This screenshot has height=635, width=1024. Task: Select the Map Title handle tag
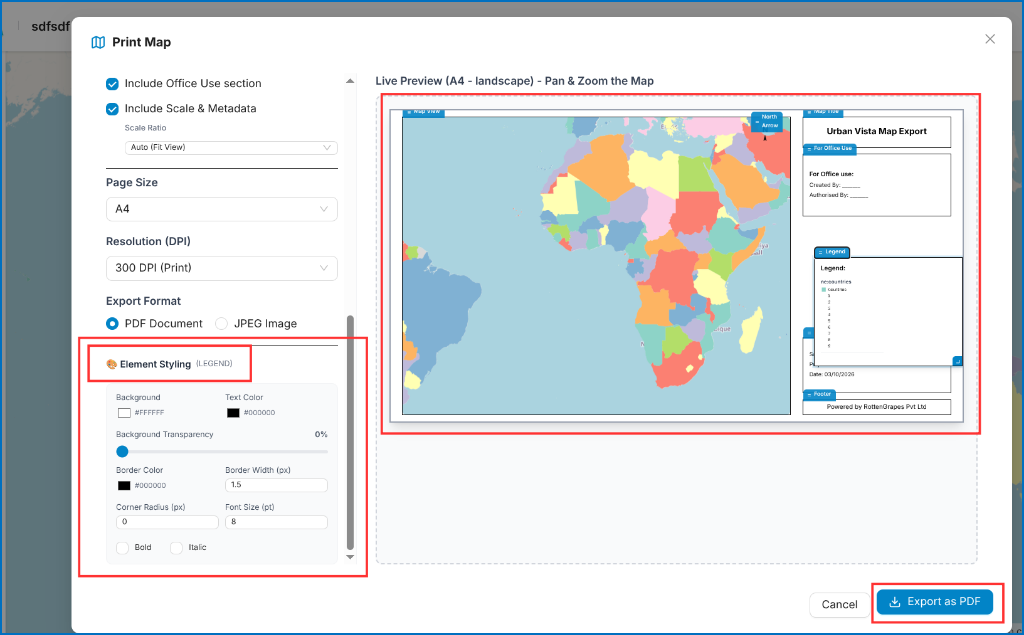click(x=822, y=112)
